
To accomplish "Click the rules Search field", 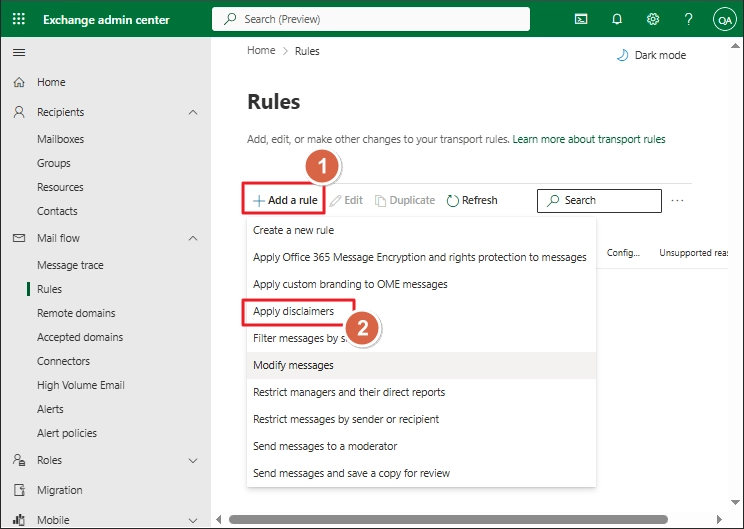I will coord(599,201).
